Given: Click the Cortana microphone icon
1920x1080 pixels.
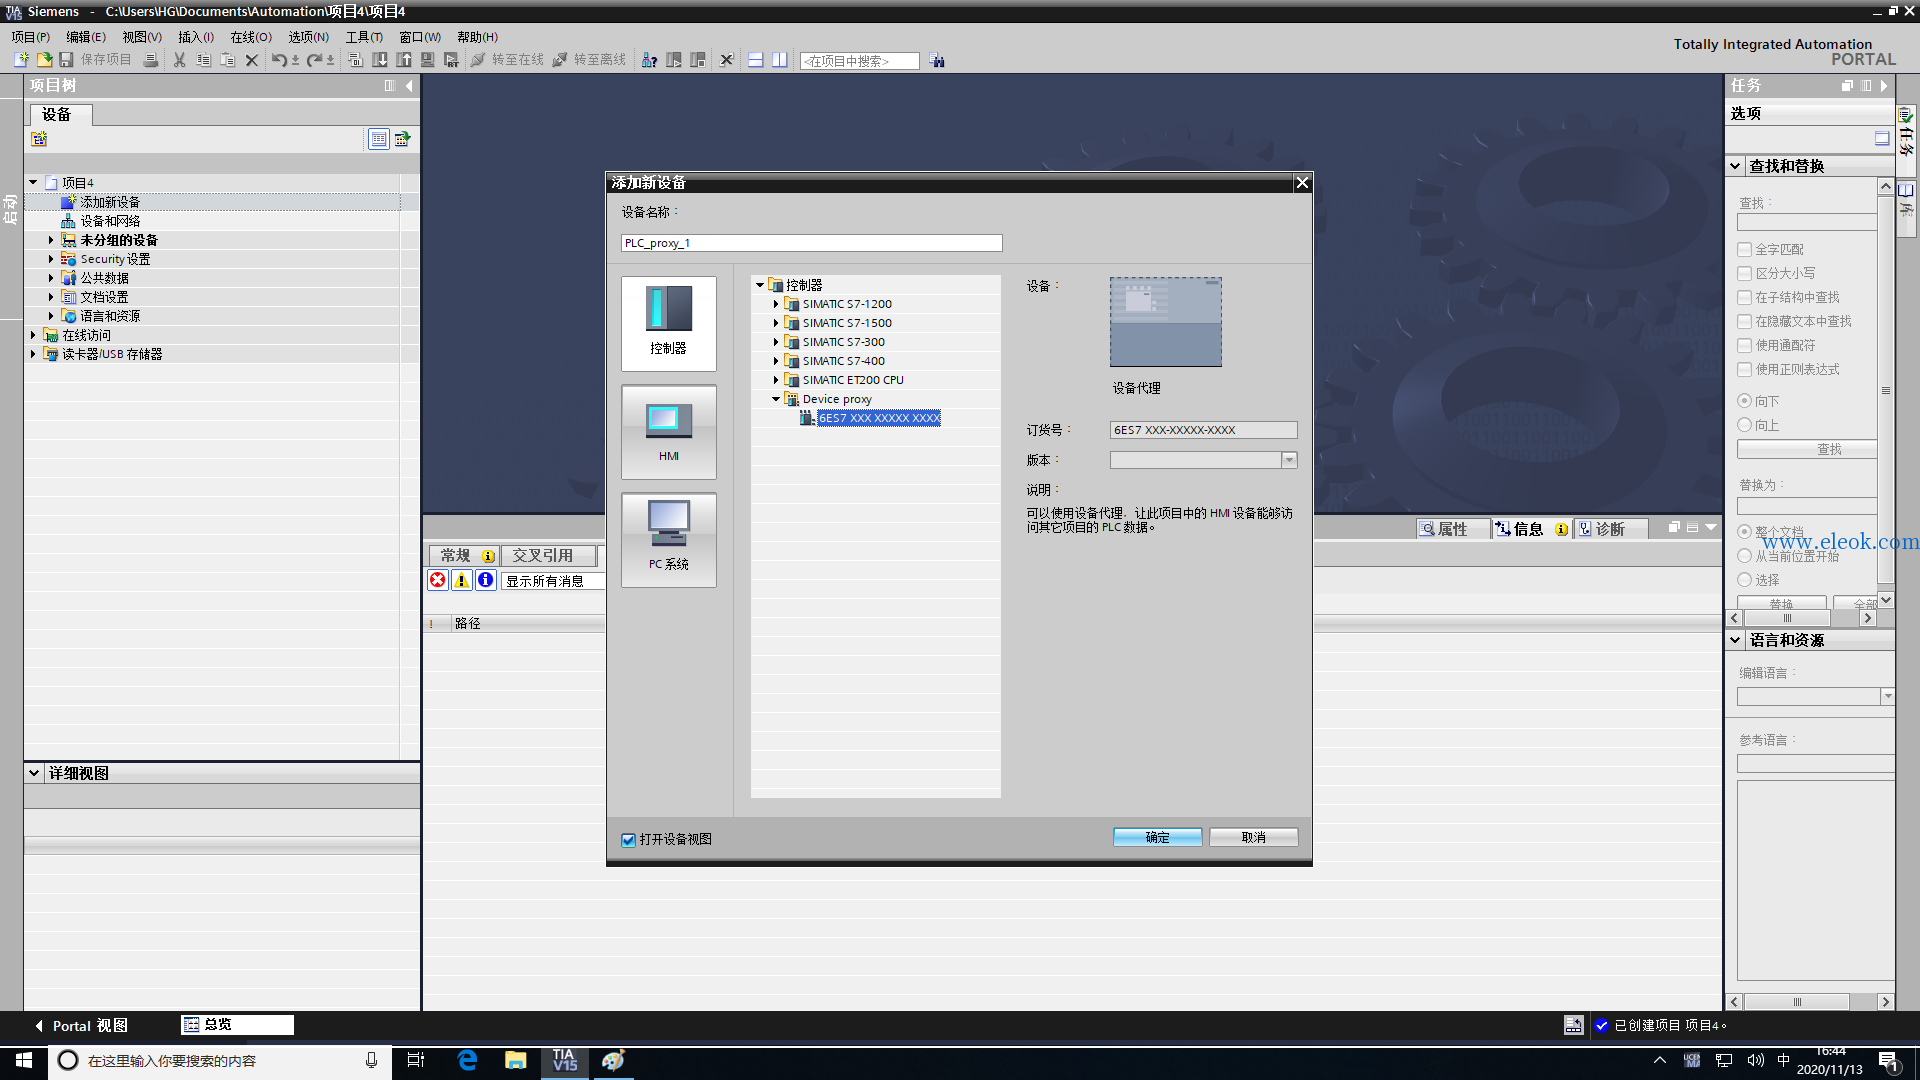Looking at the screenshot, I should click(372, 1060).
